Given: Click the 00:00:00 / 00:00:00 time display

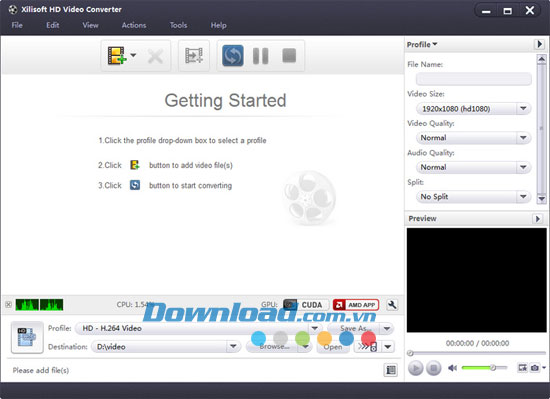Looking at the screenshot, I should (477, 343).
